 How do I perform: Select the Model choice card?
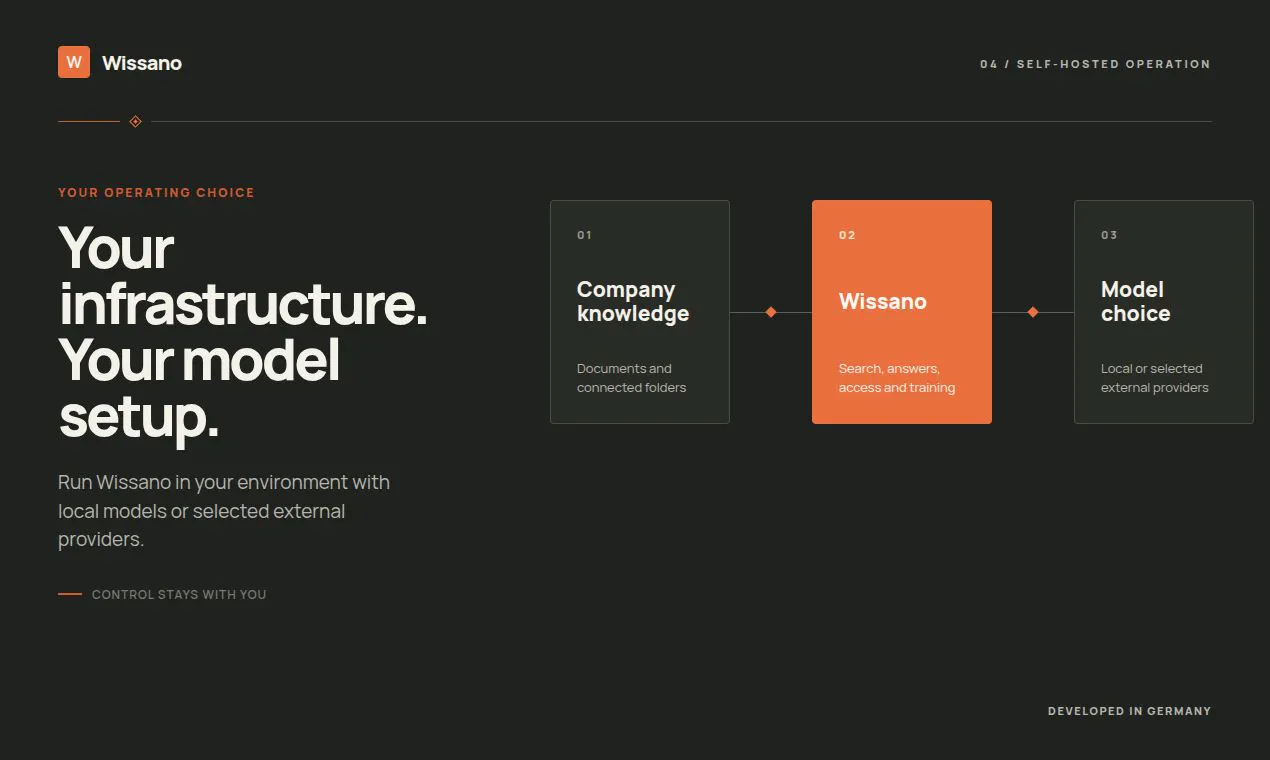1164,312
